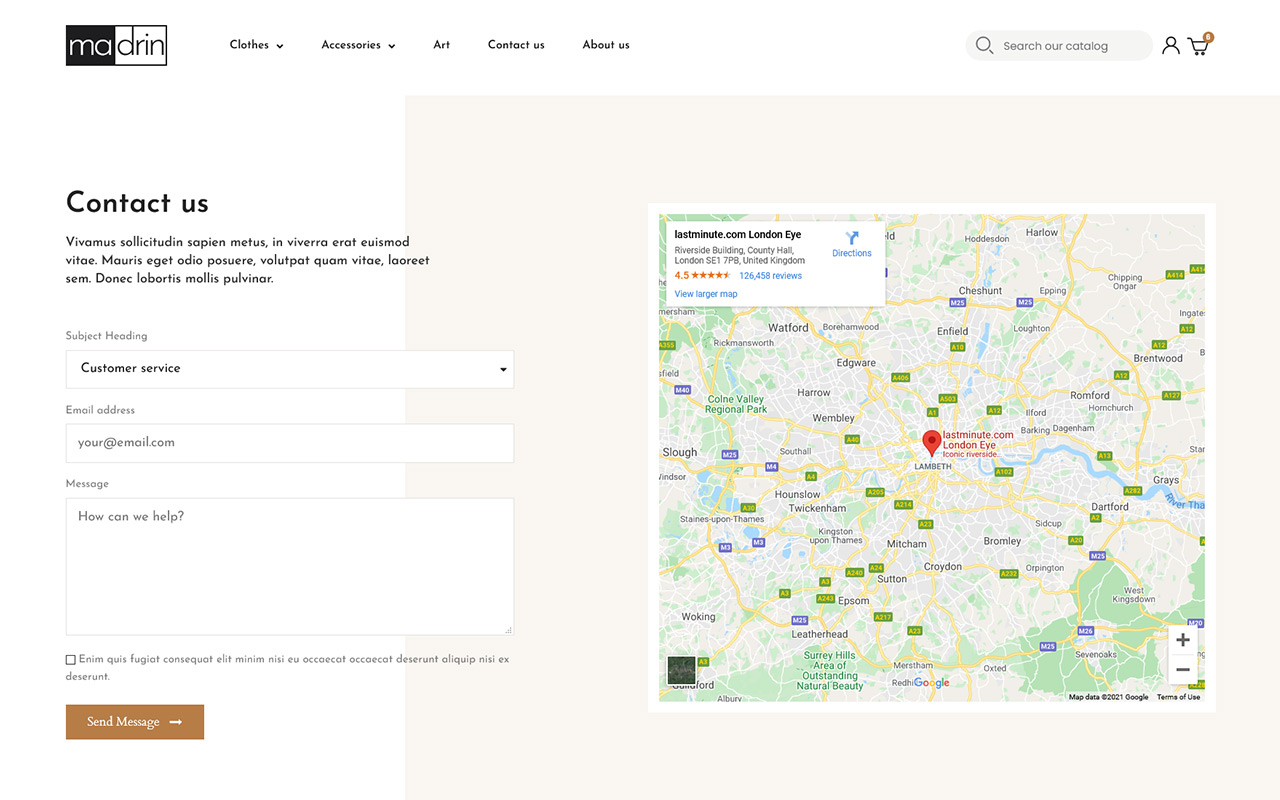Click the message box resize handle
1280x800 pixels.
tap(508, 630)
